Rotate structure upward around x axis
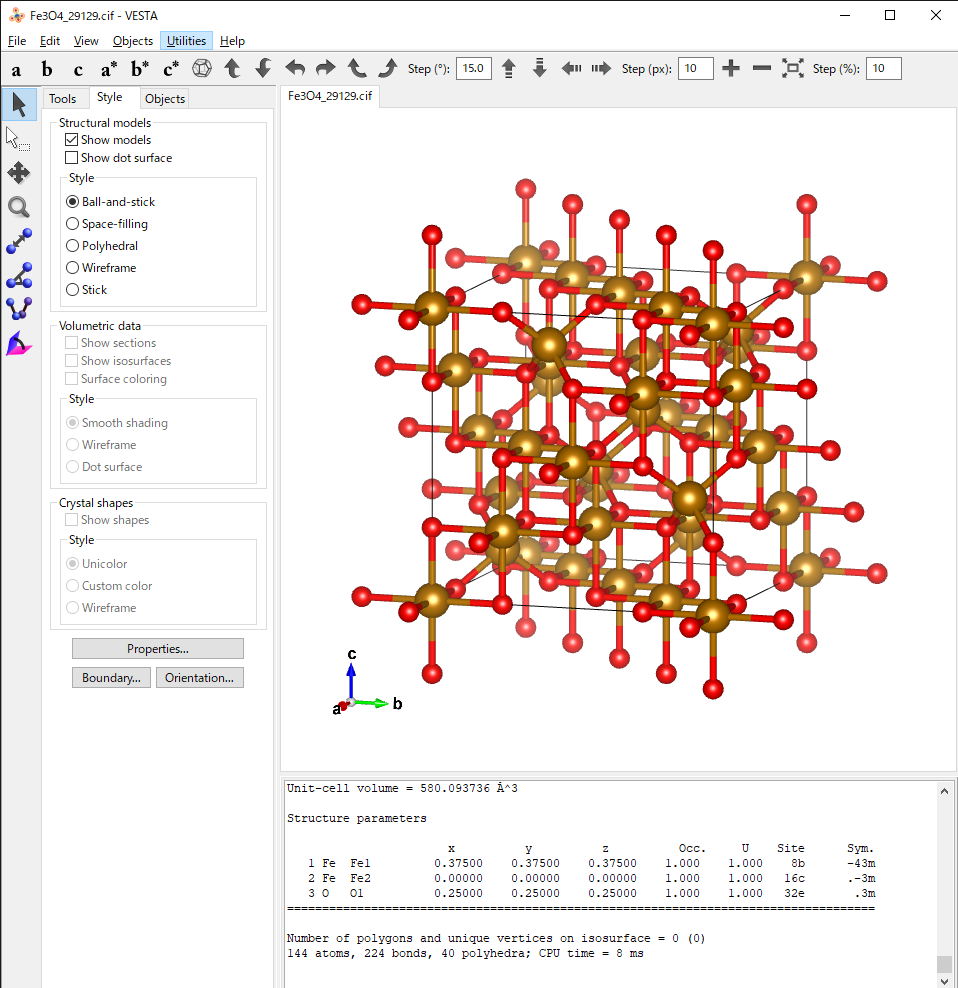The height and width of the screenshot is (988, 958). 233,68
